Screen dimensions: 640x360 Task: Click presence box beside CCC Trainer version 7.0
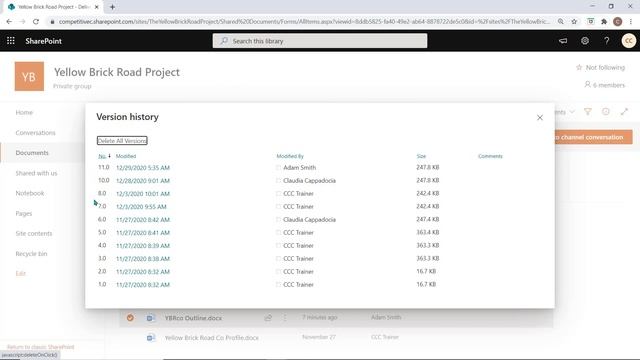click(x=278, y=207)
